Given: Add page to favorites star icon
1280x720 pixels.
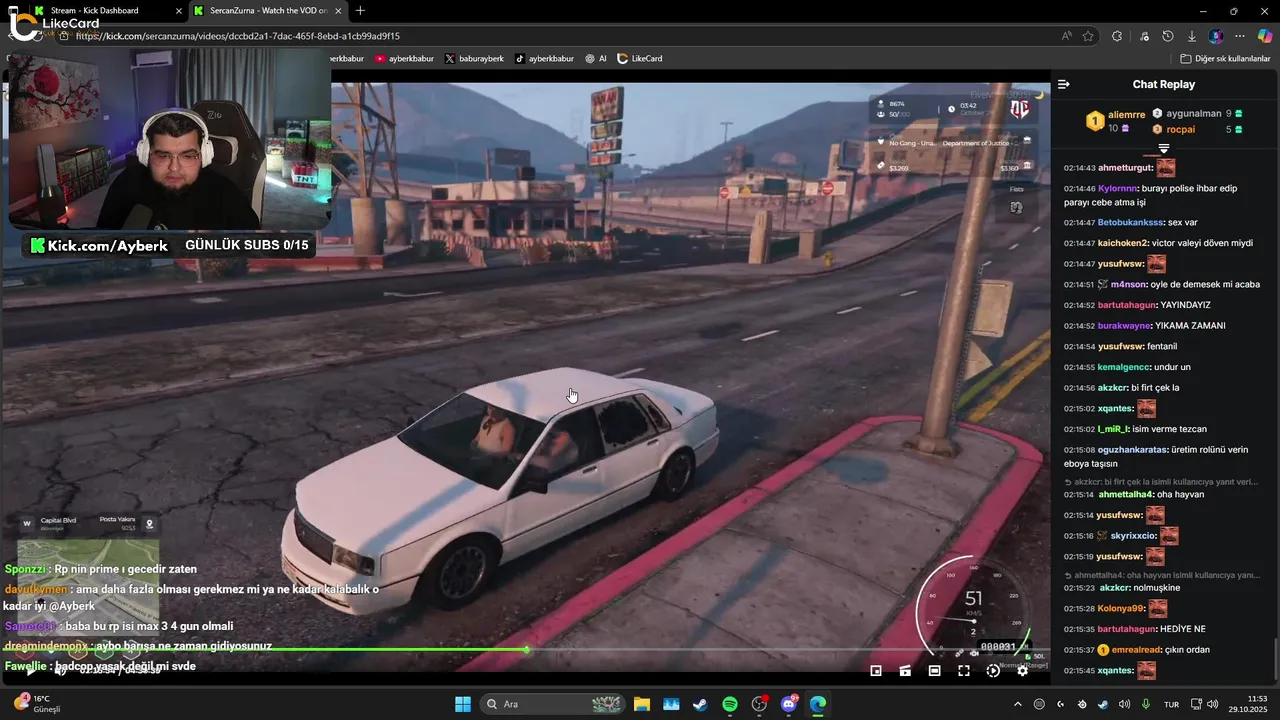Looking at the screenshot, I should pyautogui.click(x=1088, y=36).
